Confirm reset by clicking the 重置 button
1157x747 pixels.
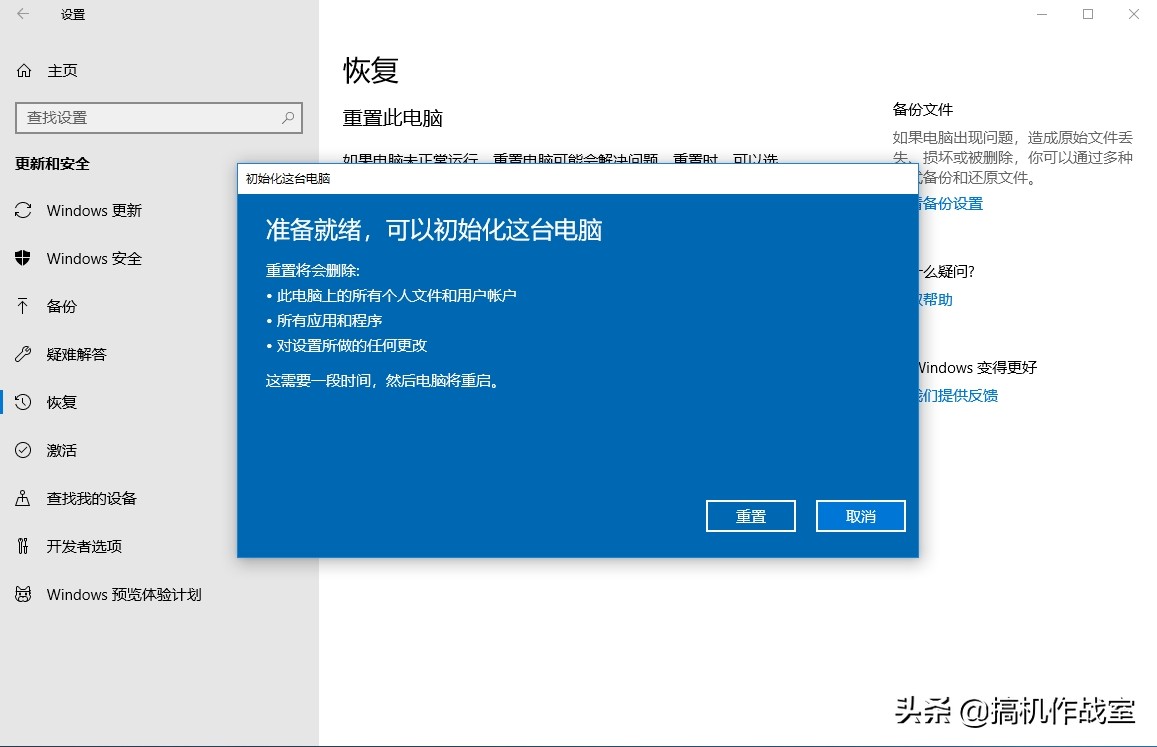pyautogui.click(x=750, y=515)
